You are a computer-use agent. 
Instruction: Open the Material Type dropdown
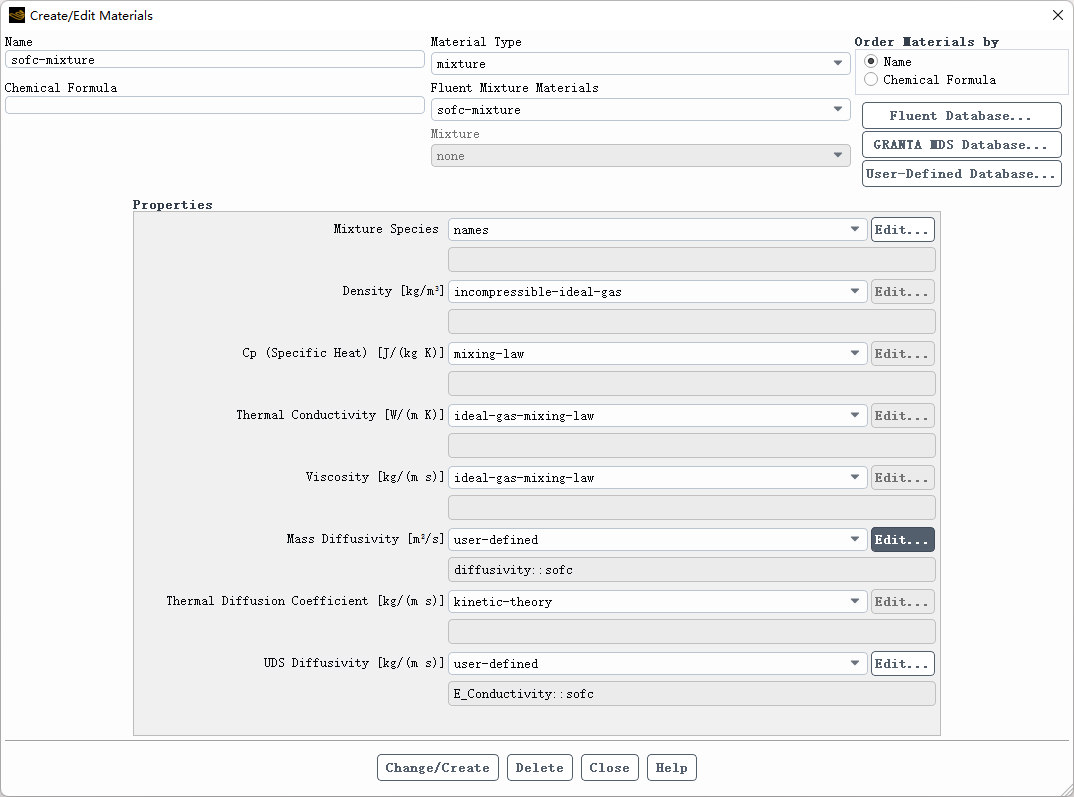640,64
